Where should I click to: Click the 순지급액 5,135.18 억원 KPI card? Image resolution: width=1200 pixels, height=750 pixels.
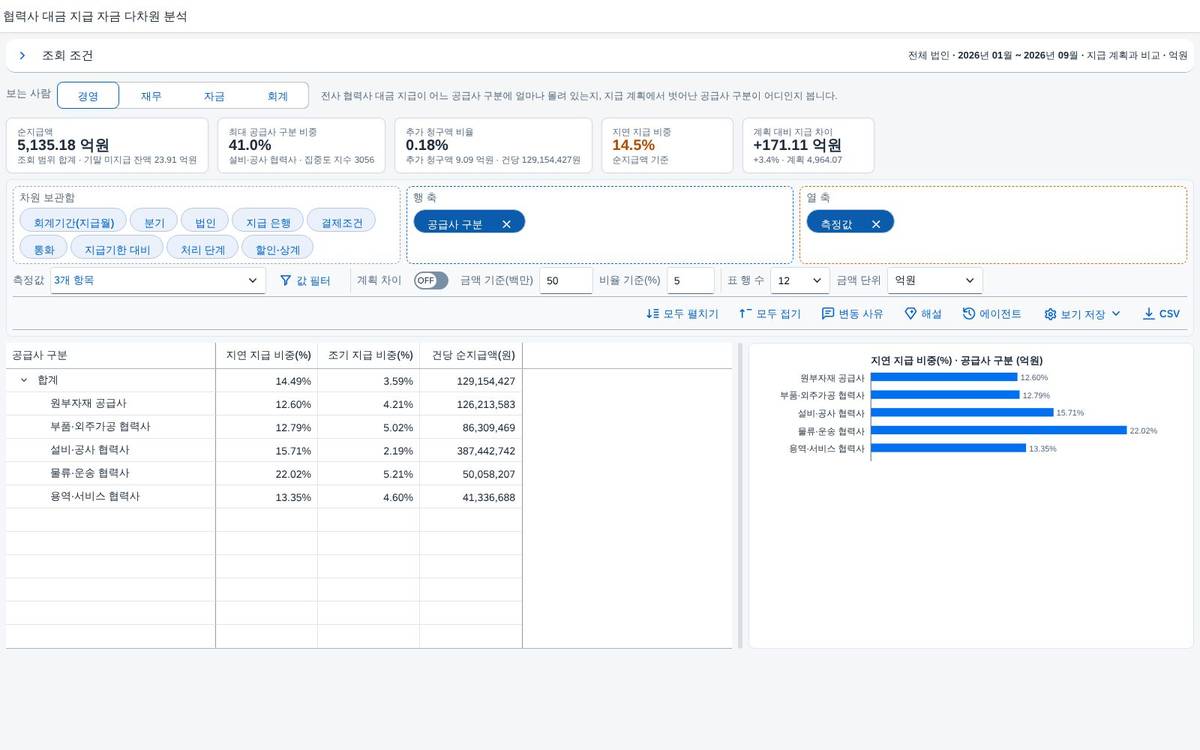pos(107,145)
